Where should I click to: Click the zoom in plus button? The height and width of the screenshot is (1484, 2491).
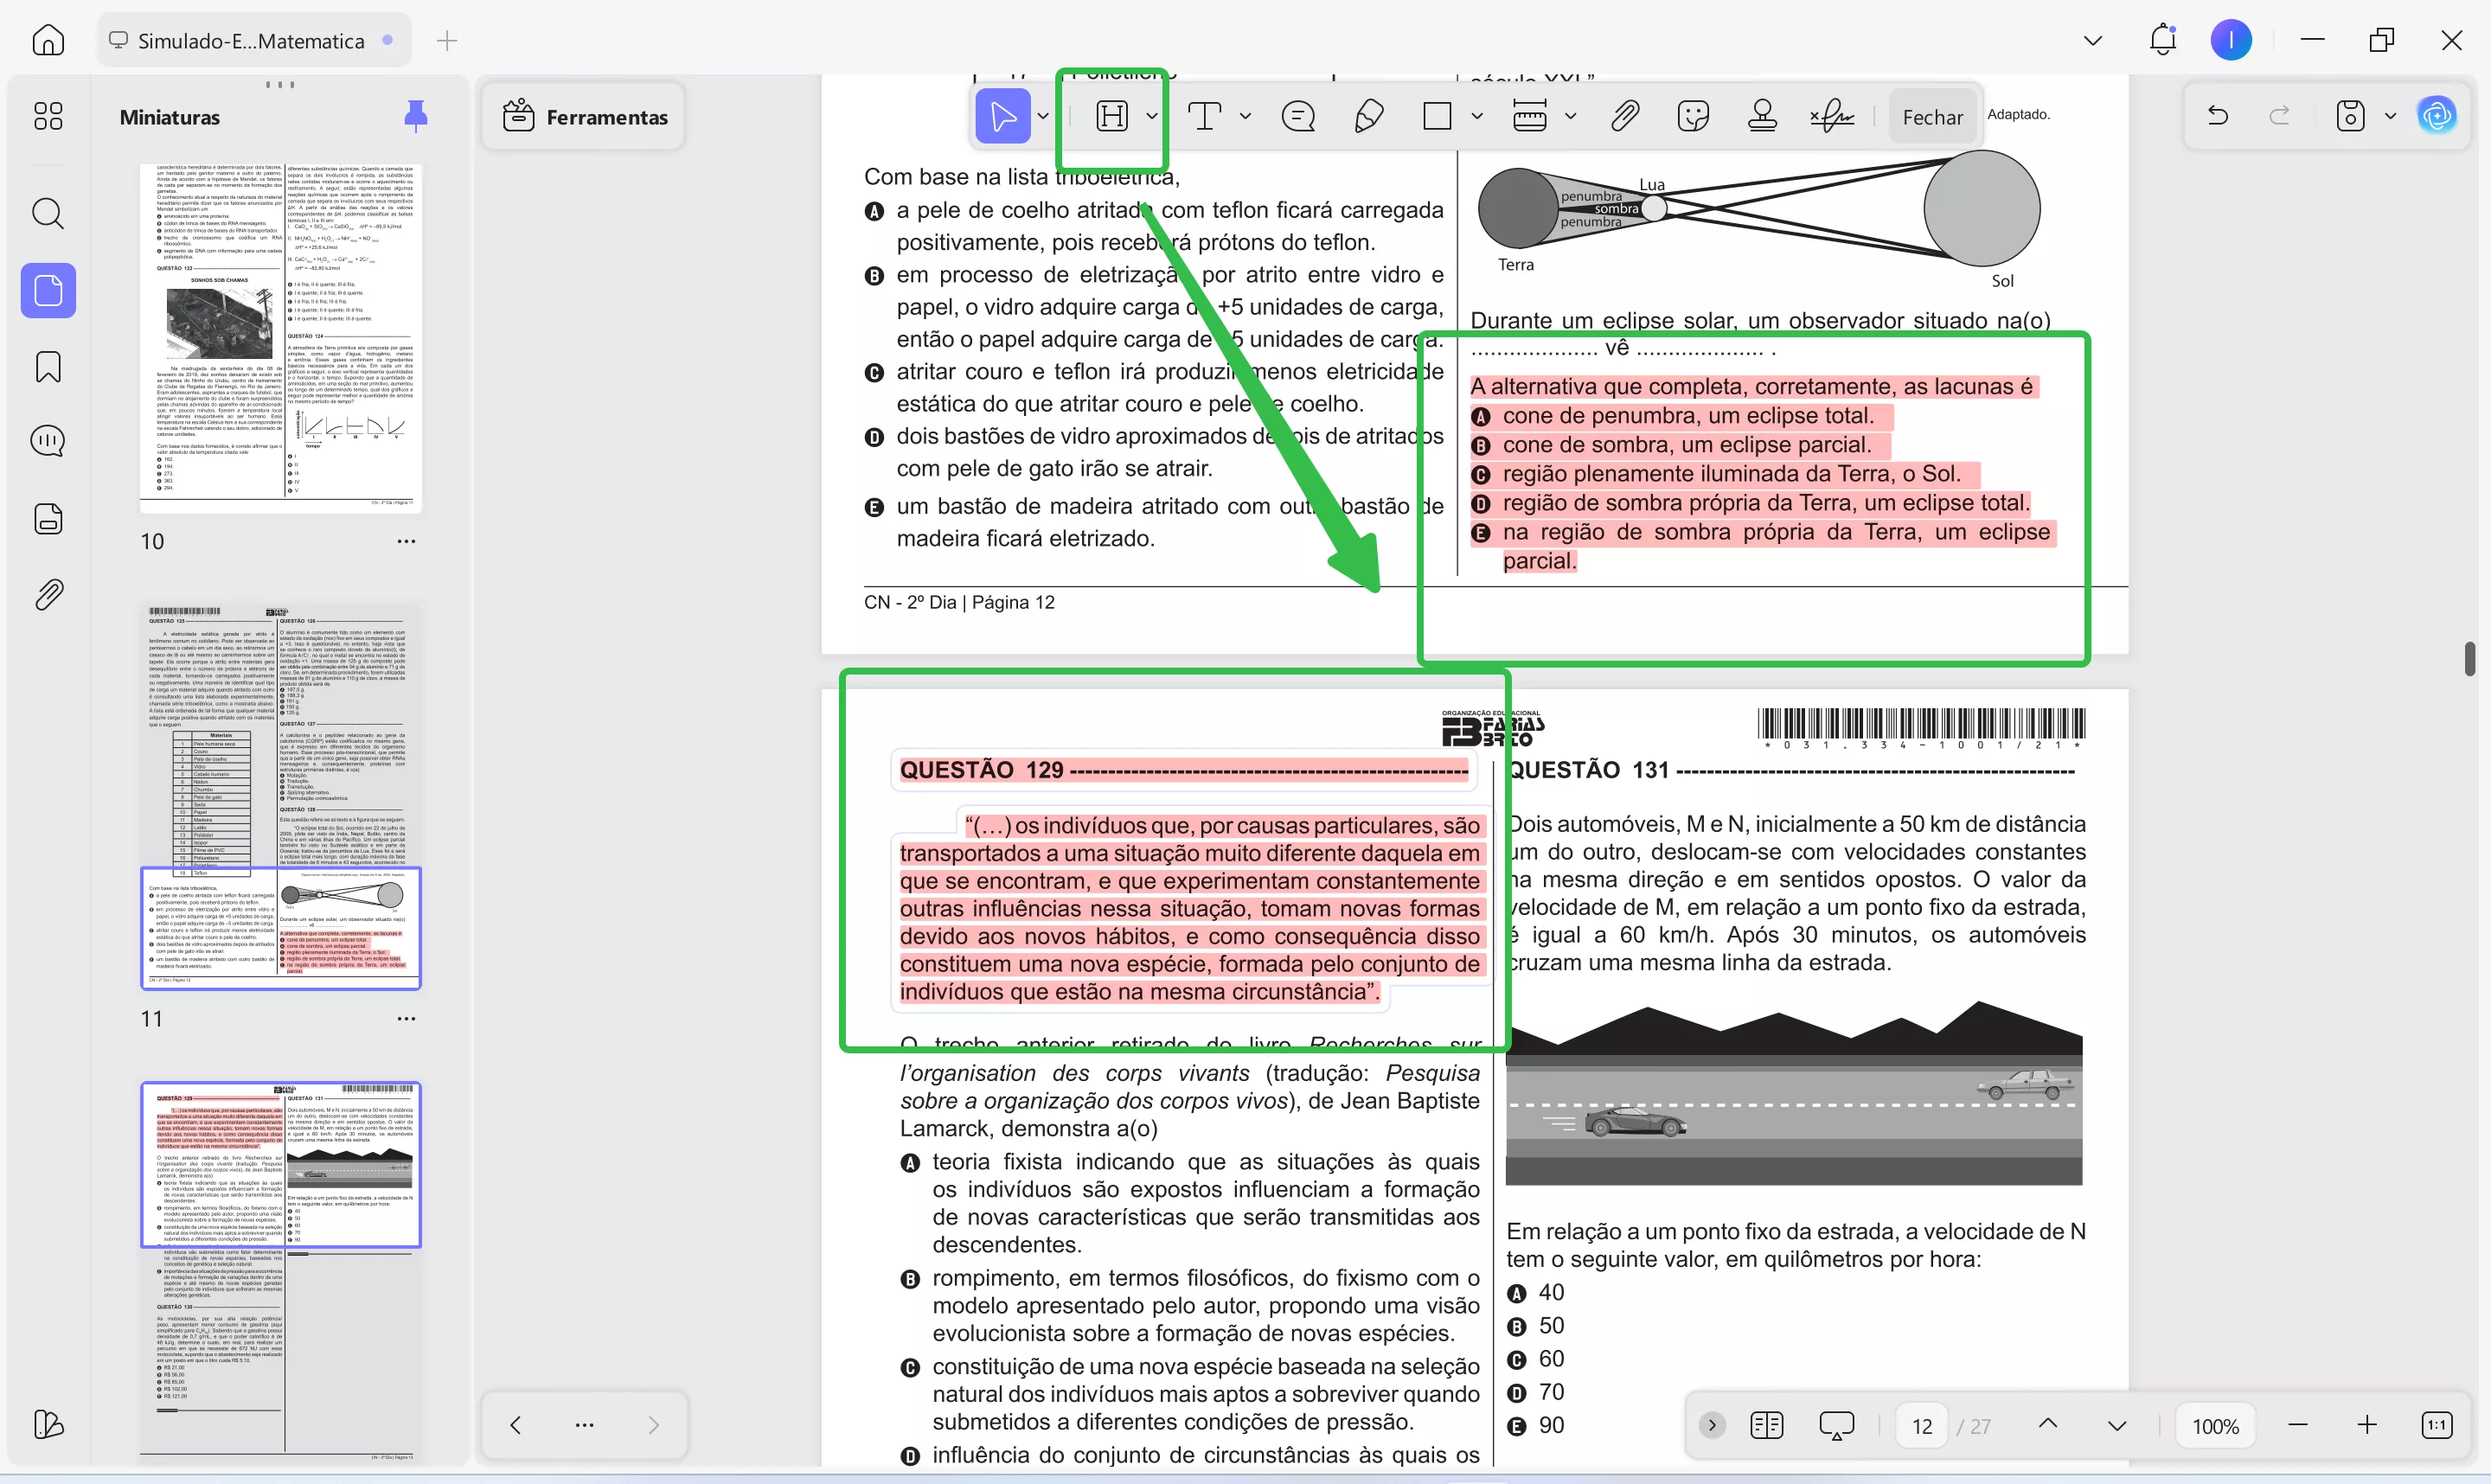click(x=2367, y=1425)
